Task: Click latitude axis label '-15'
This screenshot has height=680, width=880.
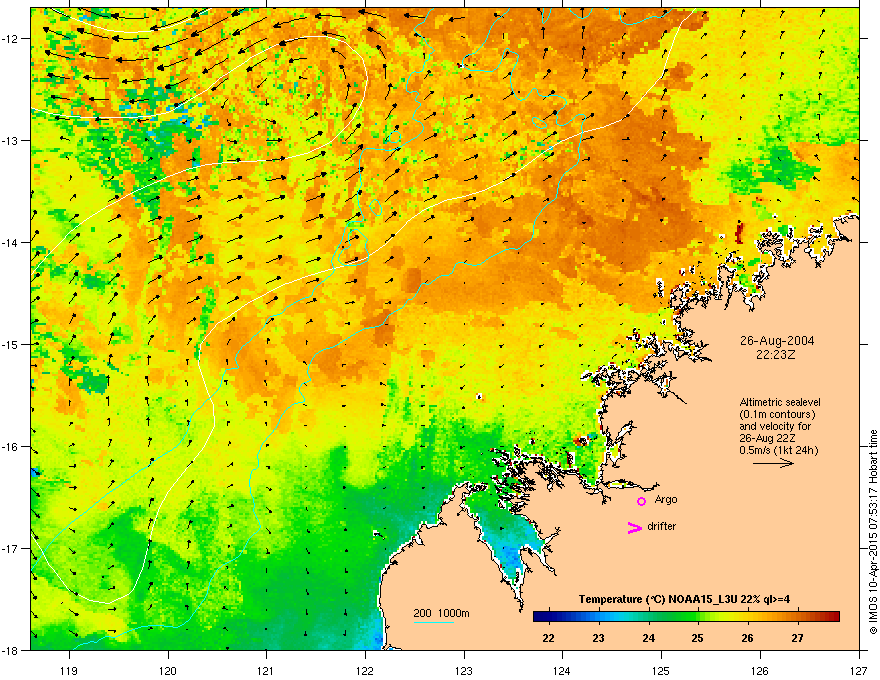Action: point(10,344)
